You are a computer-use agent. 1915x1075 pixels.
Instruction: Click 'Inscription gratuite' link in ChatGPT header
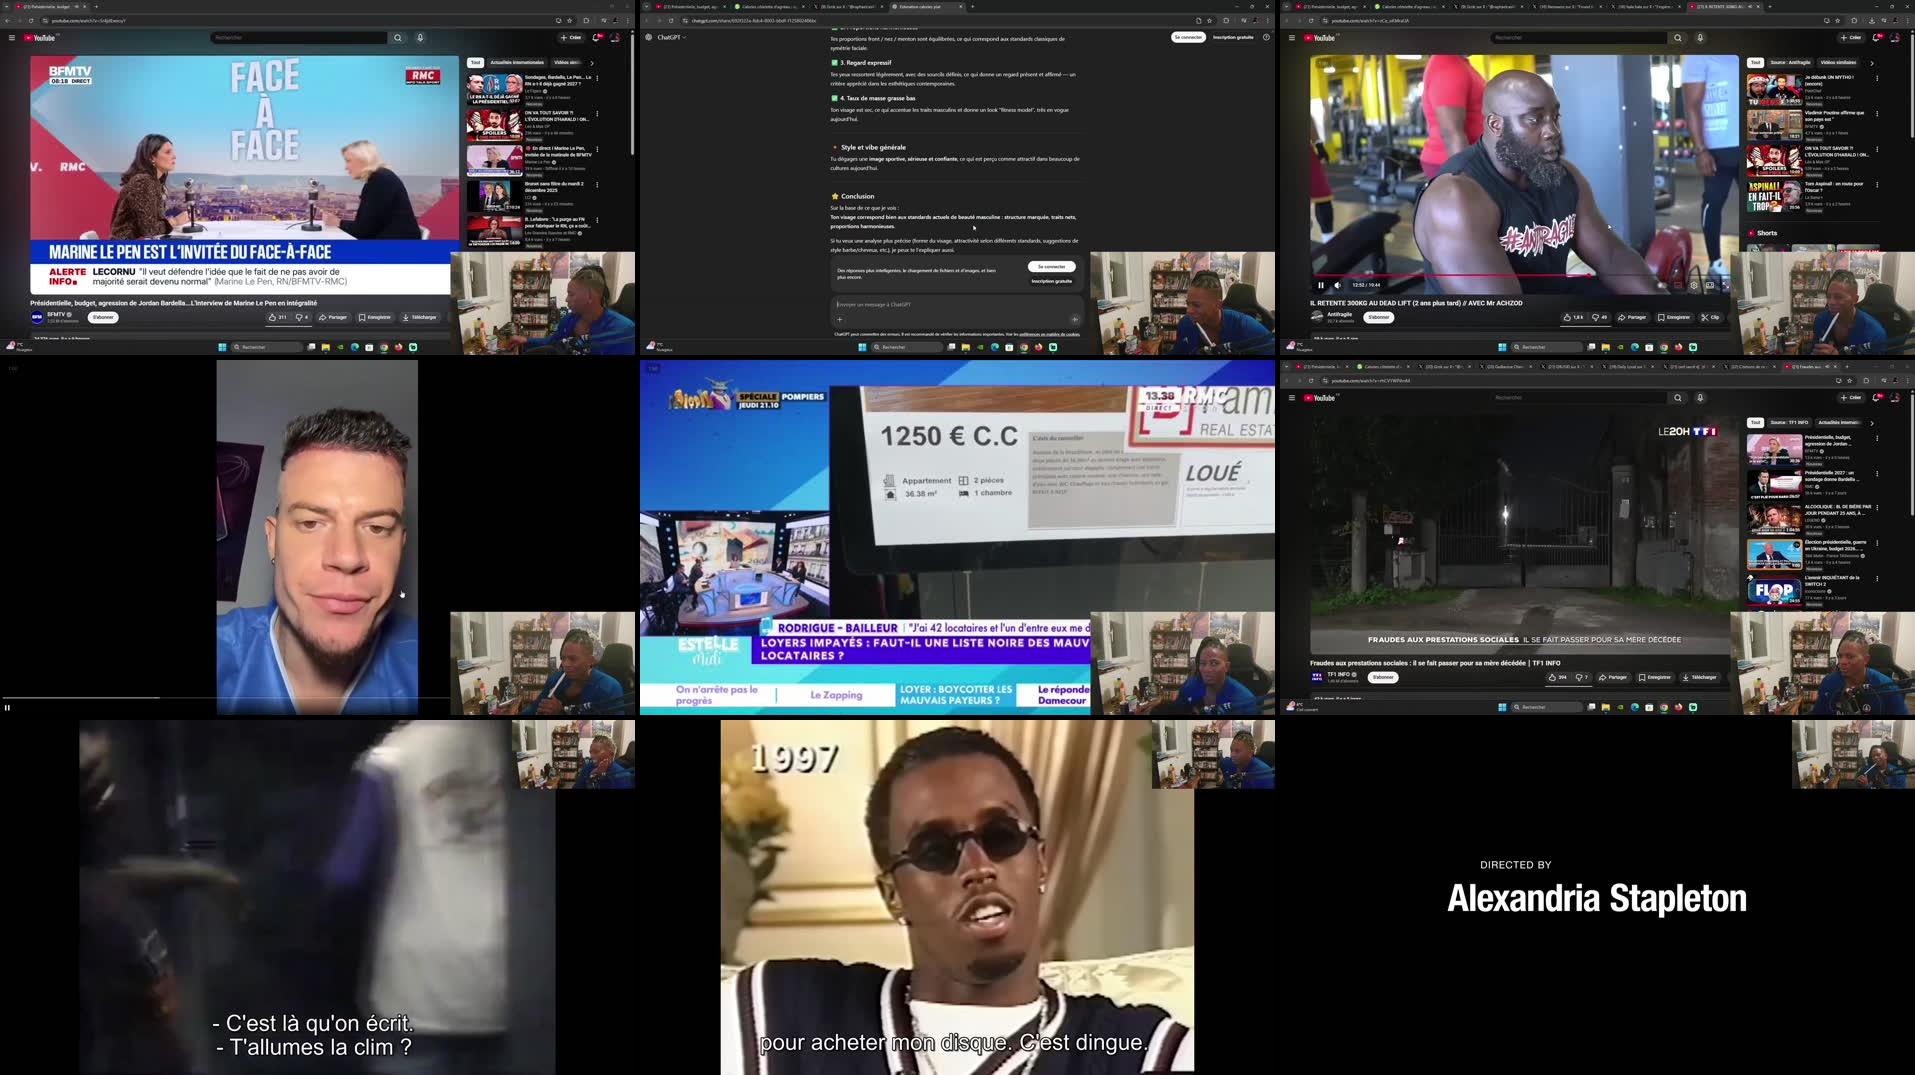(x=1232, y=37)
